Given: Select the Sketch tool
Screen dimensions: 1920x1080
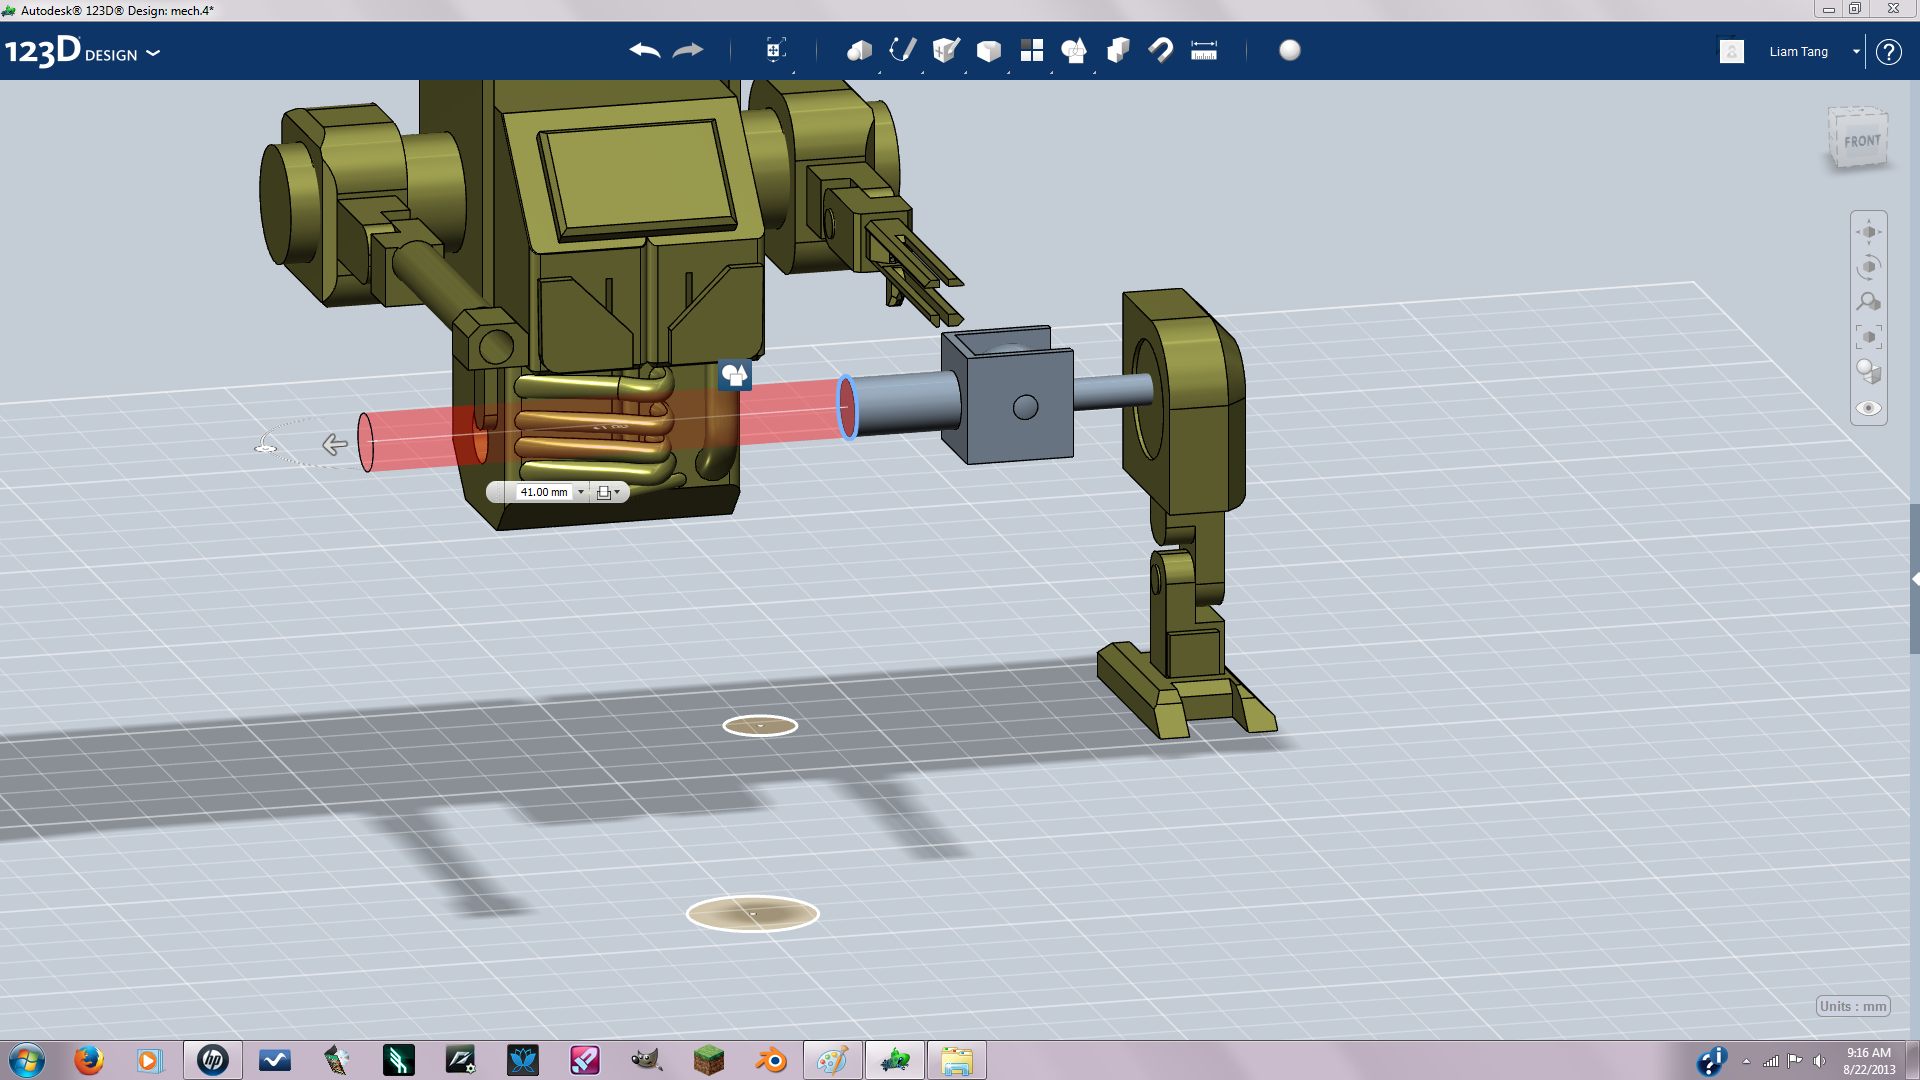Looking at the screenshot, I should click(x=902, y=50).
